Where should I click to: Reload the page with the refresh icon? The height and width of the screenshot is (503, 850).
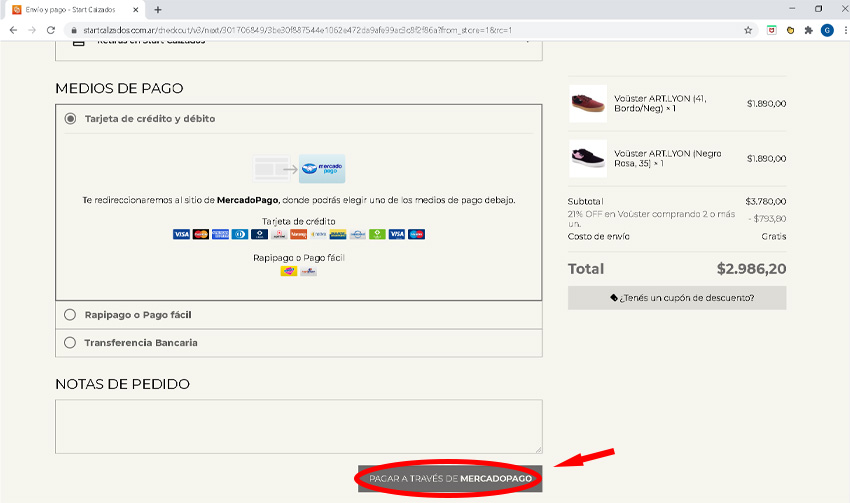click(x=51, y=30)
